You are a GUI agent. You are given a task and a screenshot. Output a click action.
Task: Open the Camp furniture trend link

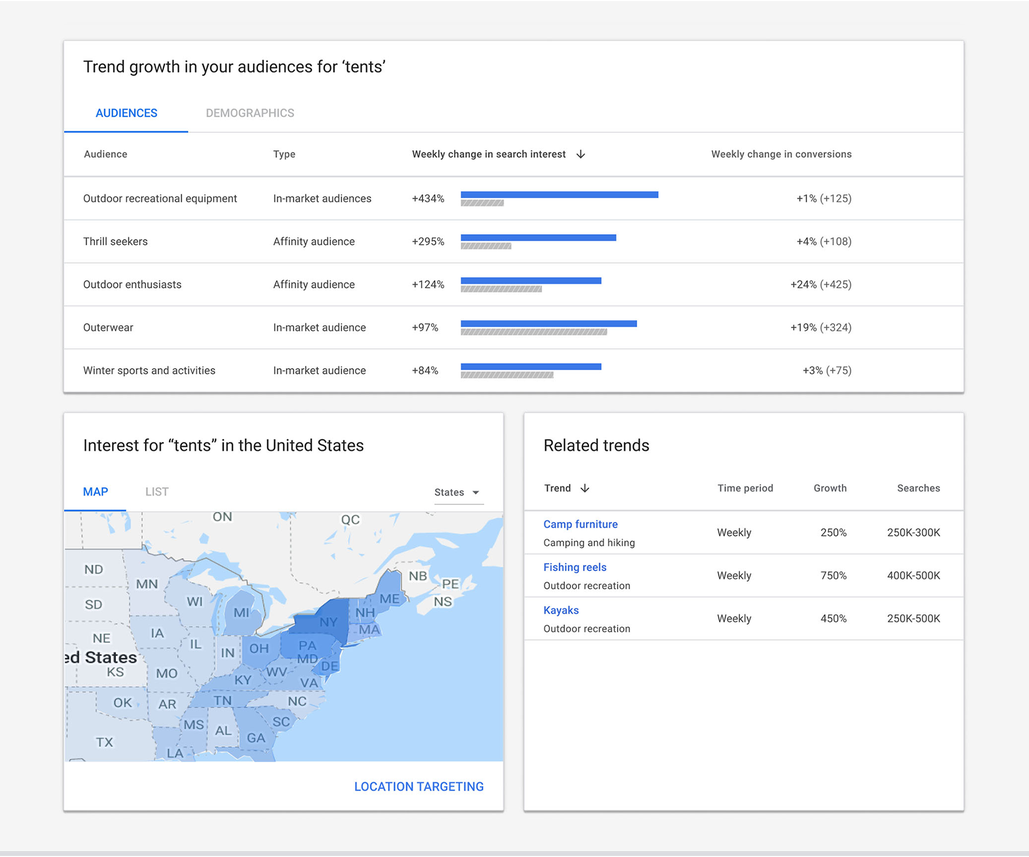(580, 524)
